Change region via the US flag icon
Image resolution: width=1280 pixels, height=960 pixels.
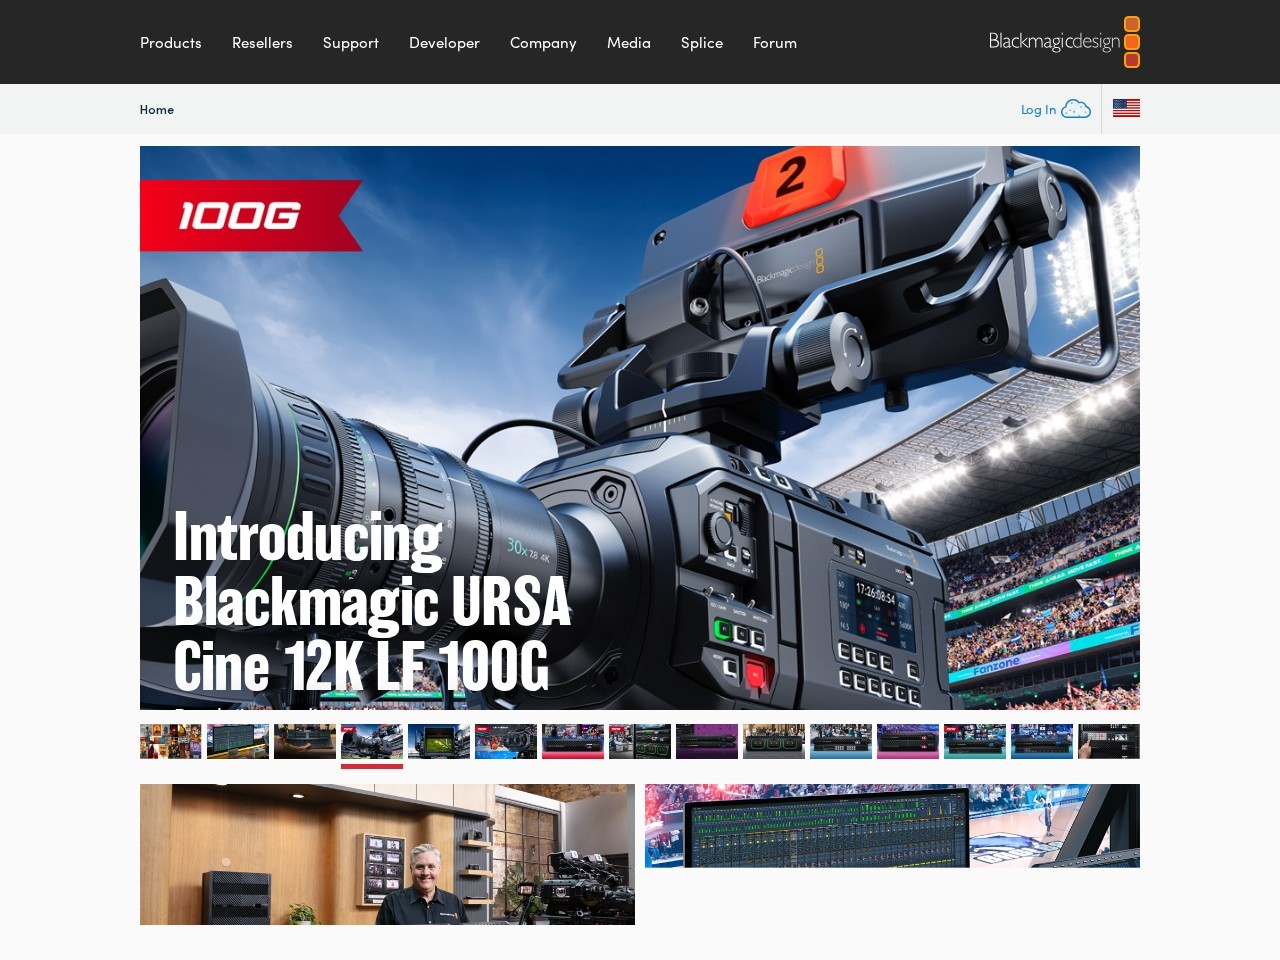[x=1126, y=108]
